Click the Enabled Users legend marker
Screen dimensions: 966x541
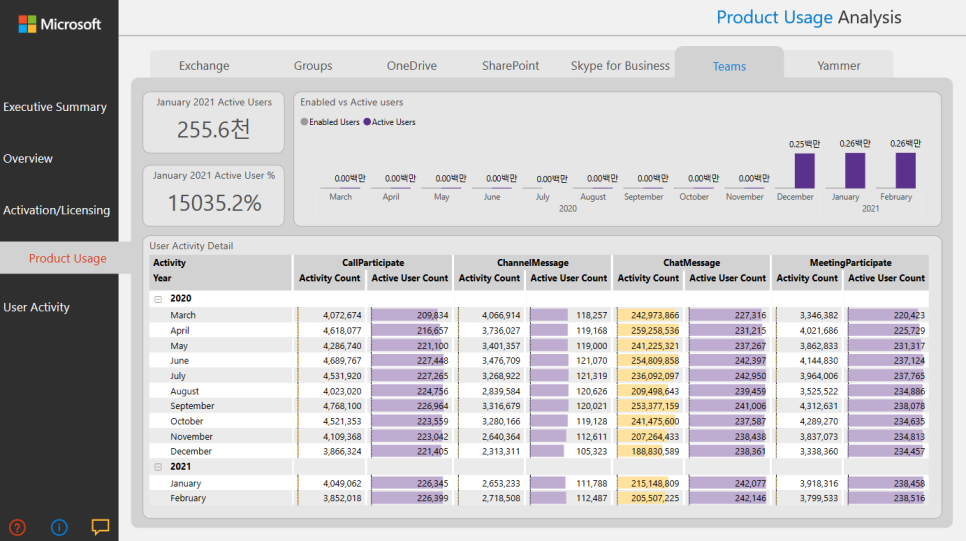[304, 122]
